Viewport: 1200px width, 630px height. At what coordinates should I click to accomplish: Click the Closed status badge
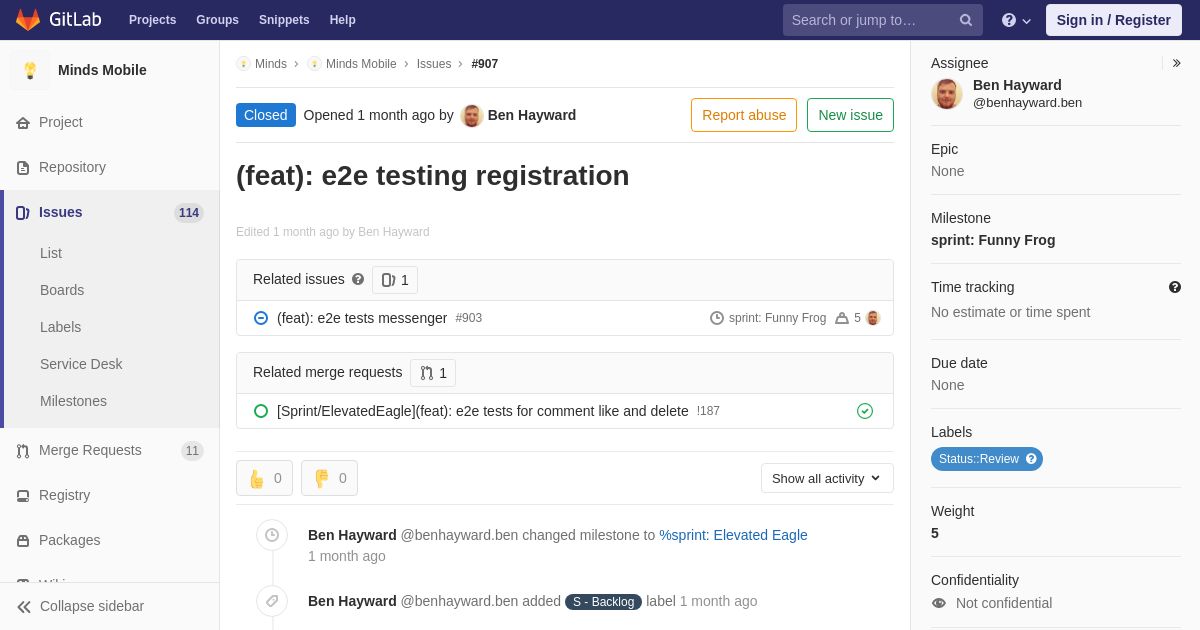[266, 115]
